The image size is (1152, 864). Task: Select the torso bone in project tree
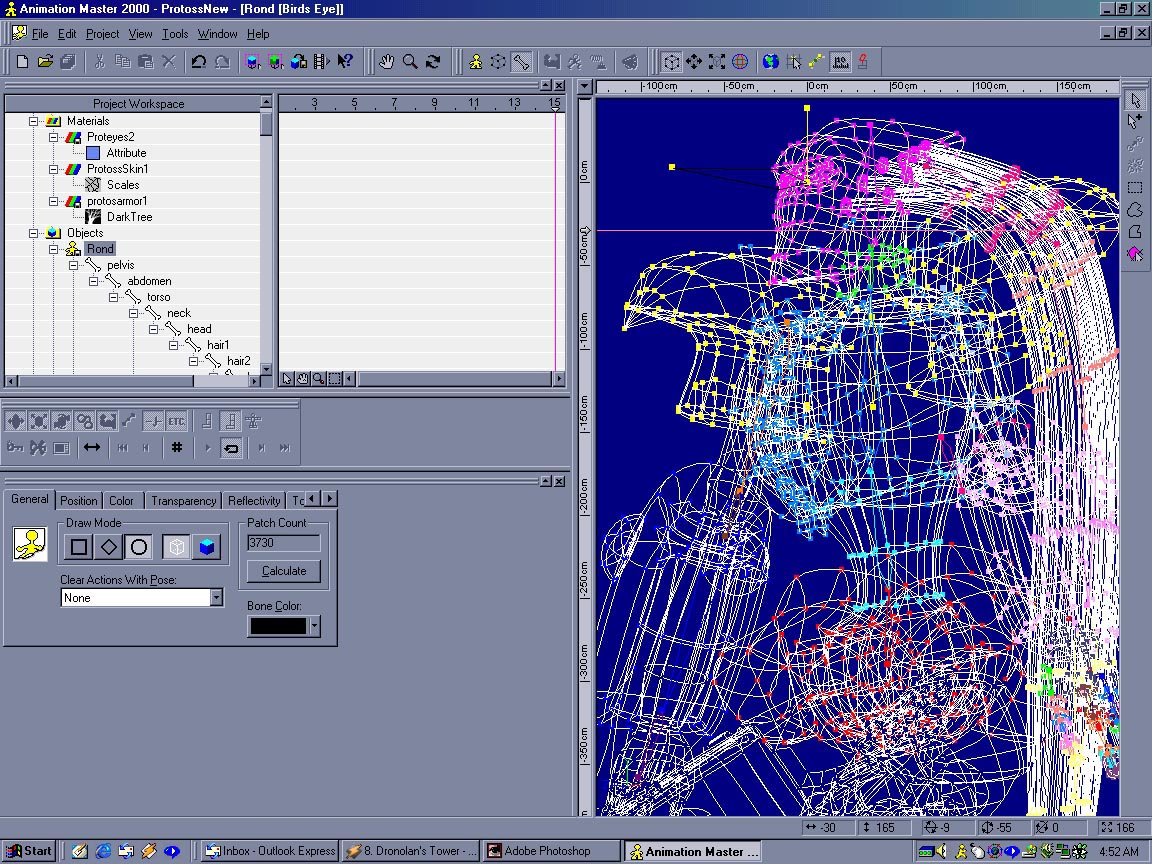tap(158, 297)
